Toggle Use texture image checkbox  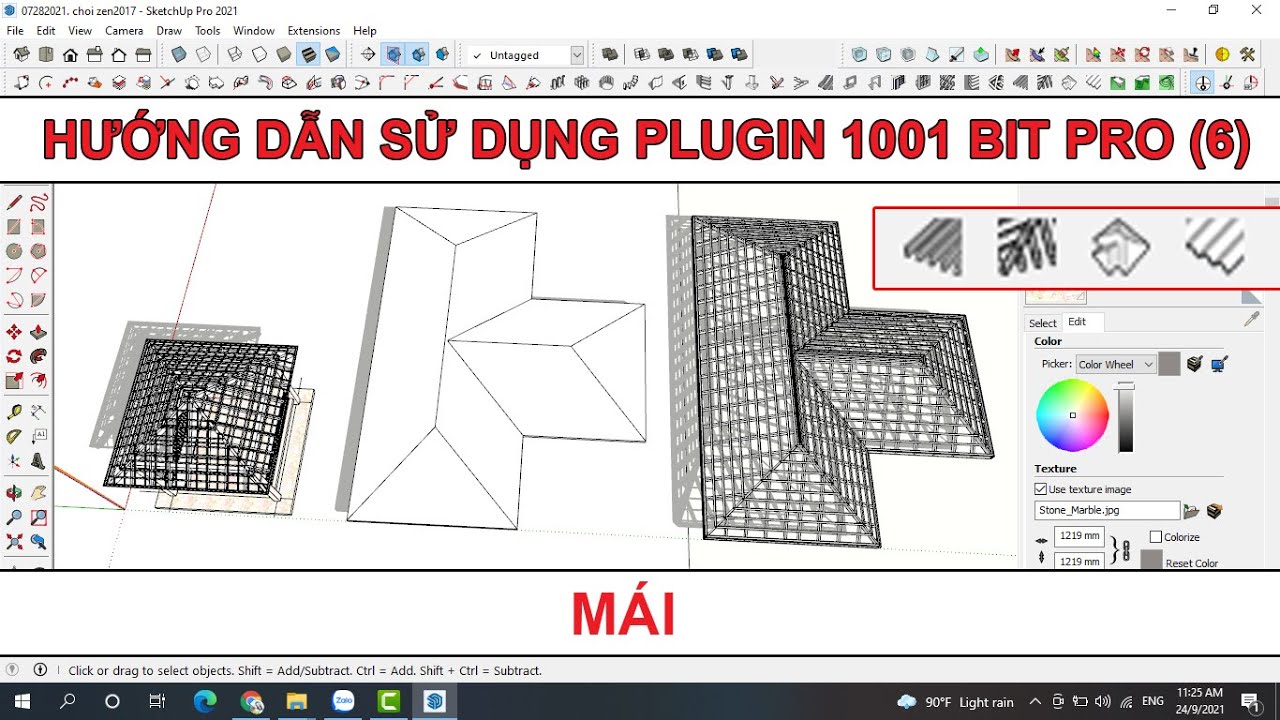pyautogui.click(x=1041, y=489)
